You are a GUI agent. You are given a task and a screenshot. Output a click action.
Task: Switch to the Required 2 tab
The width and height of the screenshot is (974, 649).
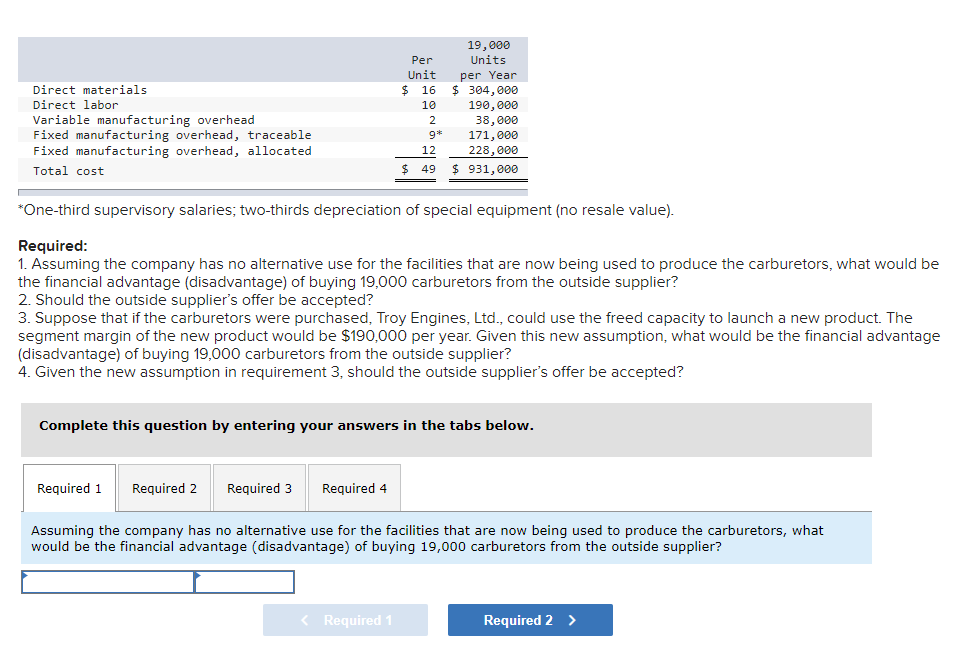point(164,488)
